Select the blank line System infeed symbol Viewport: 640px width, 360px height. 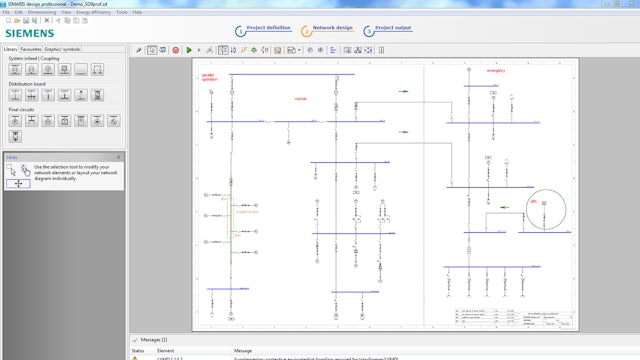(x=81, y=70)
